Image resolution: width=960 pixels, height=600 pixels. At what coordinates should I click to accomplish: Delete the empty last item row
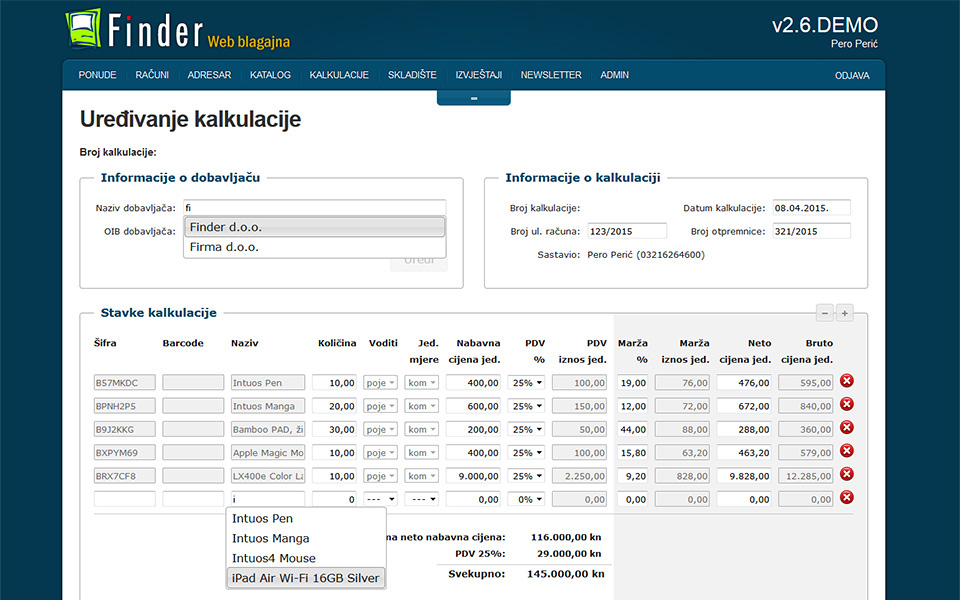coord(846,498)
